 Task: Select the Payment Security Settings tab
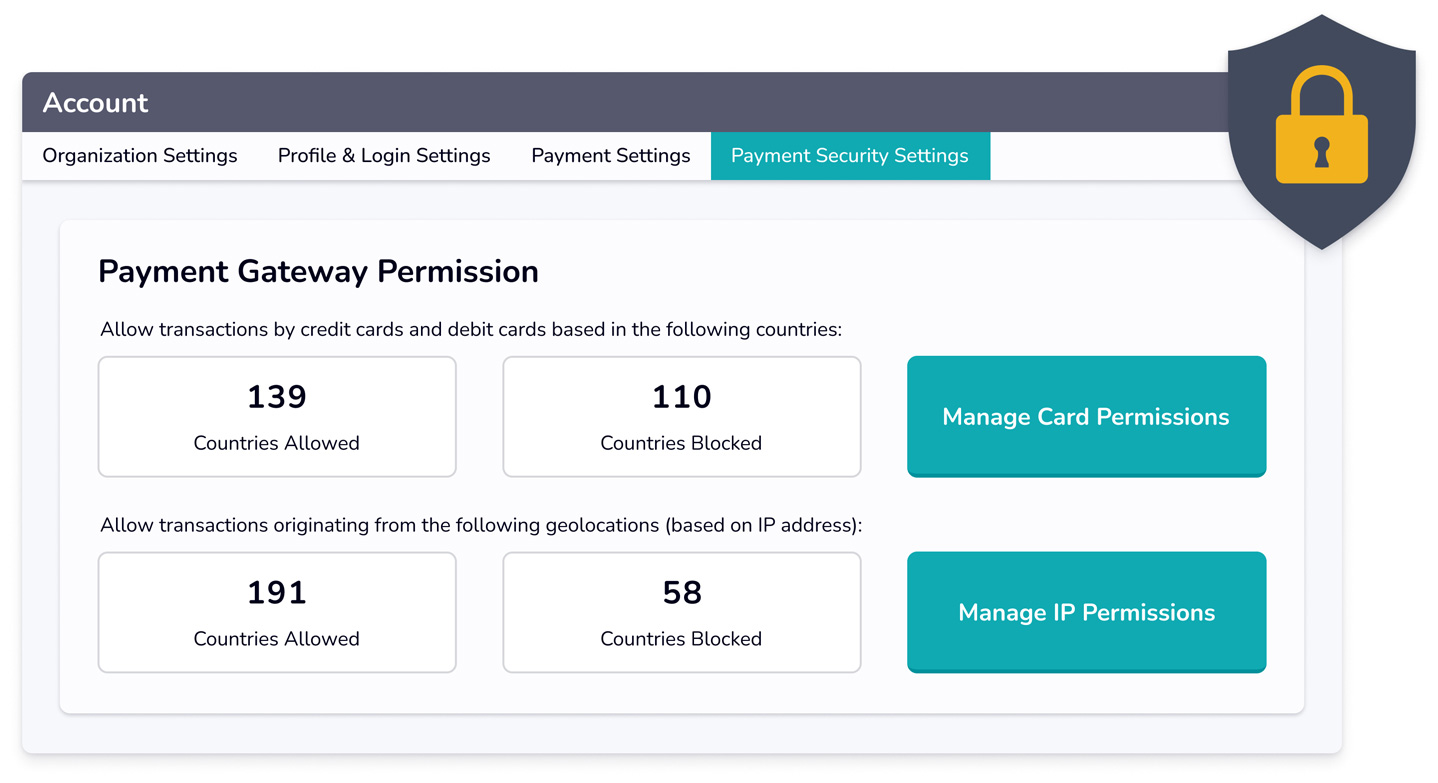850,156
